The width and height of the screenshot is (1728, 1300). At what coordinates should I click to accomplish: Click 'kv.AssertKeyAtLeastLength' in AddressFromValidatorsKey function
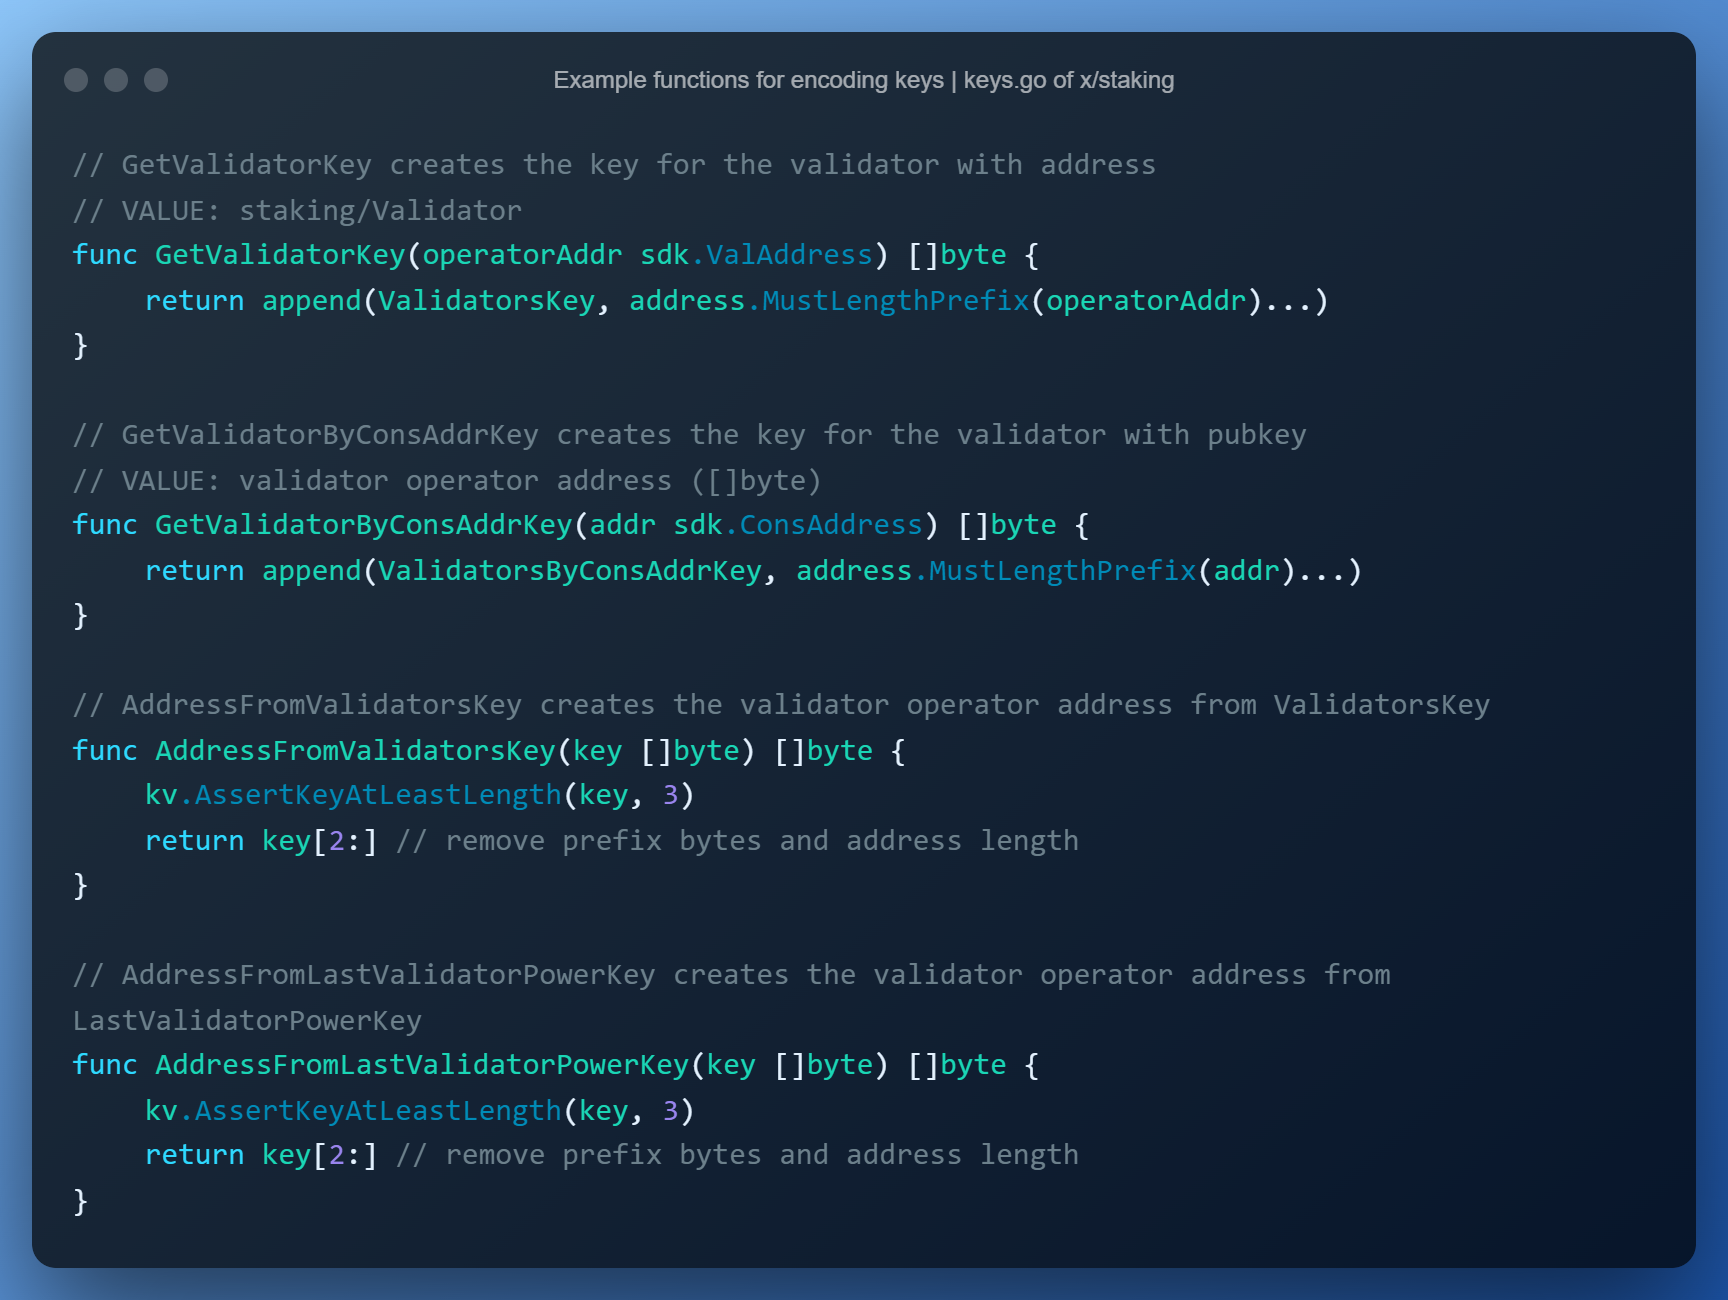click(354, 795)
